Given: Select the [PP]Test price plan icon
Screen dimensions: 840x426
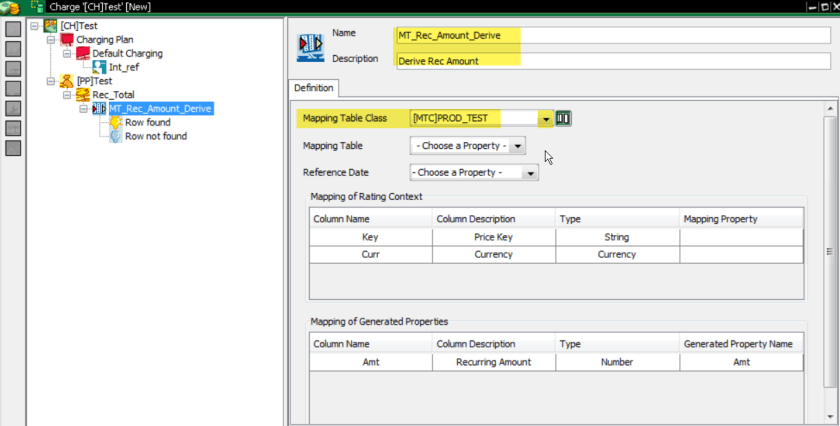Looking at the screenshot, I should (66, 81).
